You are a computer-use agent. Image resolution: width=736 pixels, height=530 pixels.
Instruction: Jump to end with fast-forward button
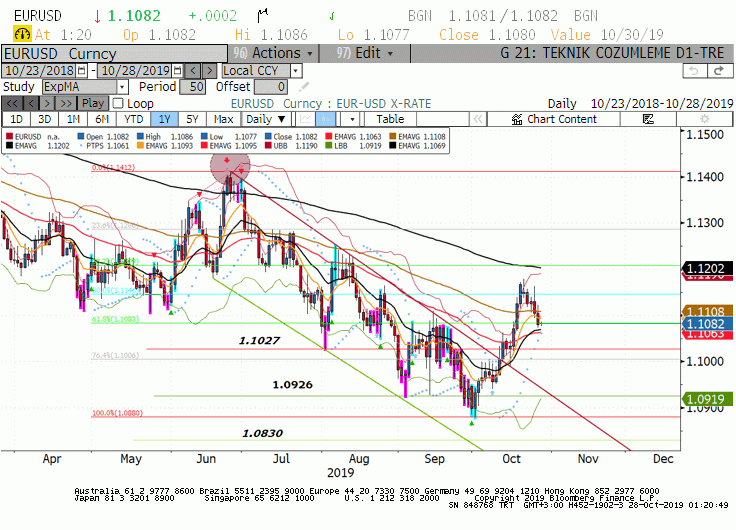point(66,103)
